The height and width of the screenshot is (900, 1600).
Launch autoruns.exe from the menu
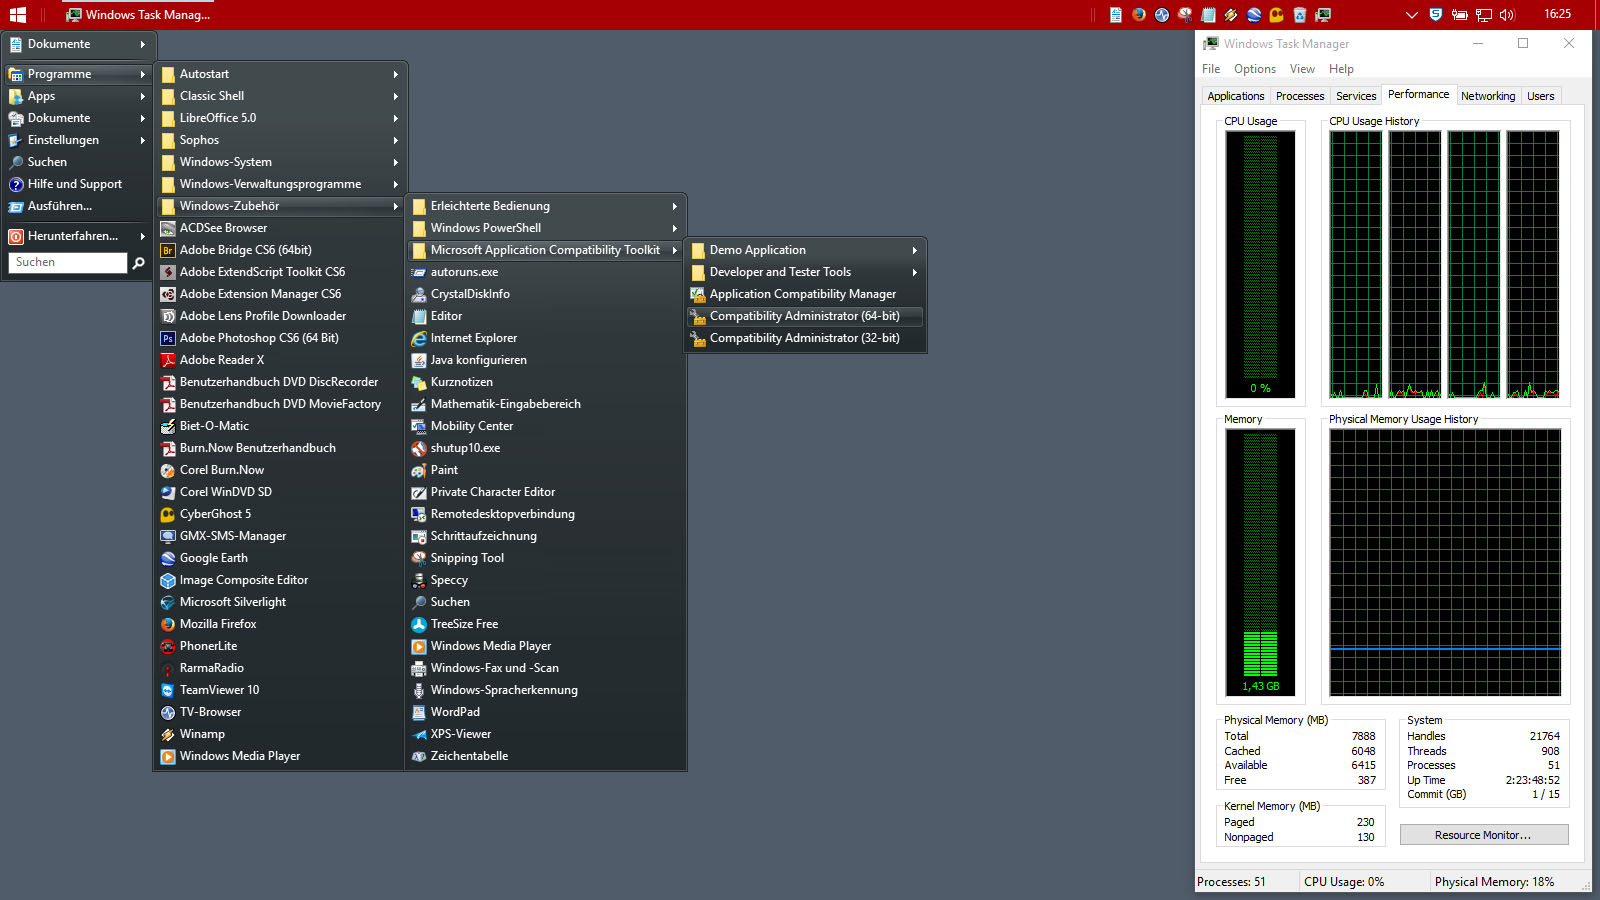[x=545, y=272]
